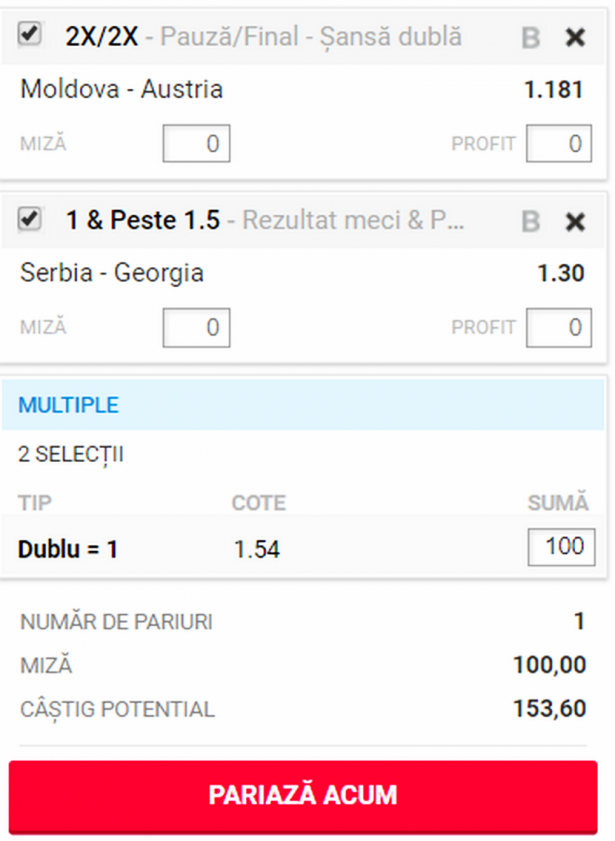Click the 1 & Peste 1.5 market title
The height and width of the screenshot is (841, 615).
tap(265, 220)
